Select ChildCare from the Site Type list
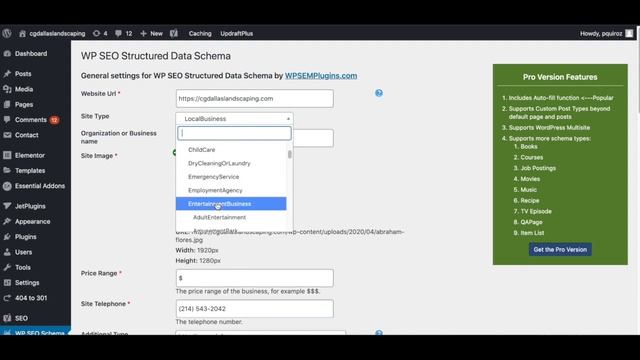640x360 pixels. point(231,150)
